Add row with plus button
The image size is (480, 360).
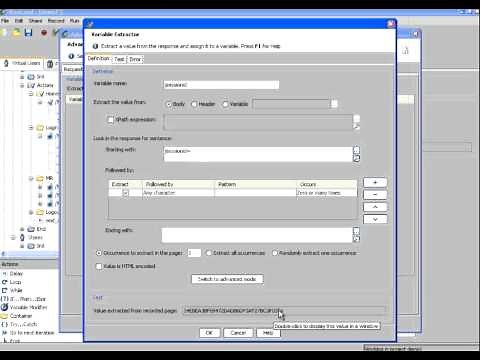[375, 183]
